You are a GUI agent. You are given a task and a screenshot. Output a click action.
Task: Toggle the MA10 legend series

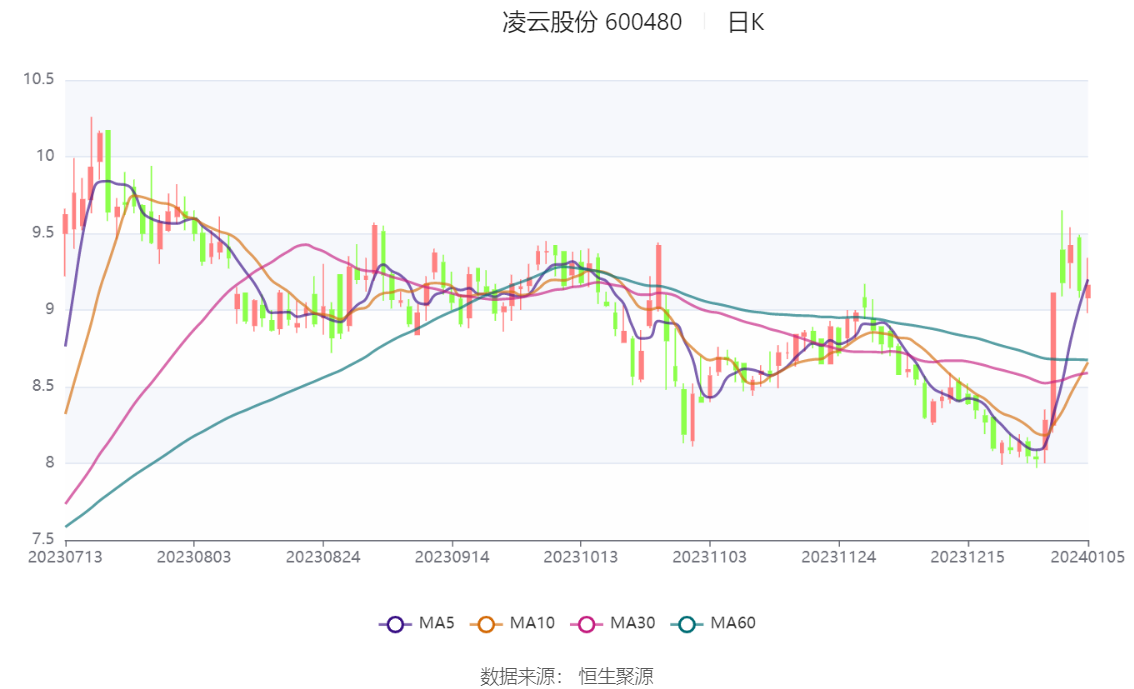coord(512,623)
